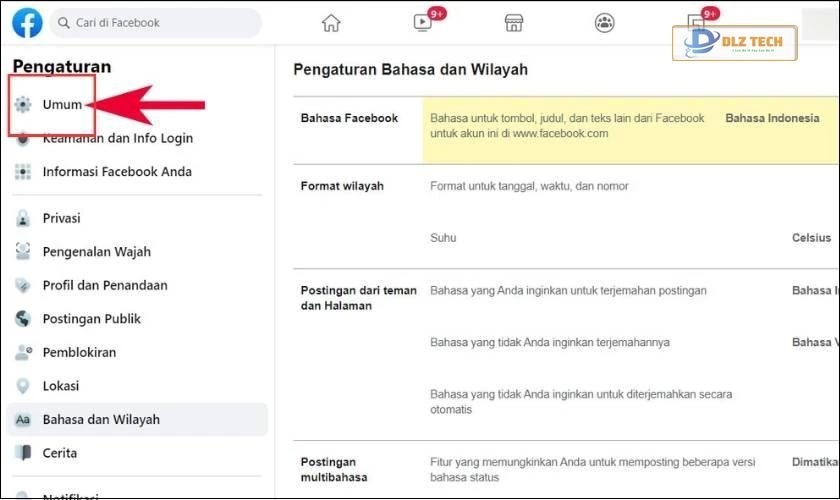
Task: Type in Cari di Facebook search box
Action: pos(160,23)
